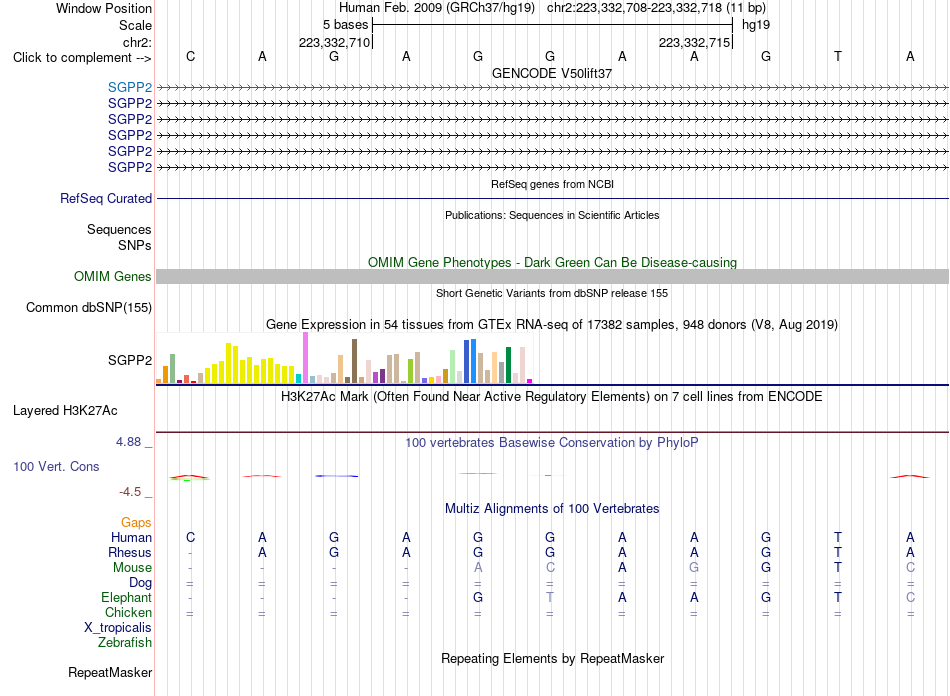Viewport: 950px width, 696px height.
Task: Click the Elephant species label
Action: click(x=126, y=598)
